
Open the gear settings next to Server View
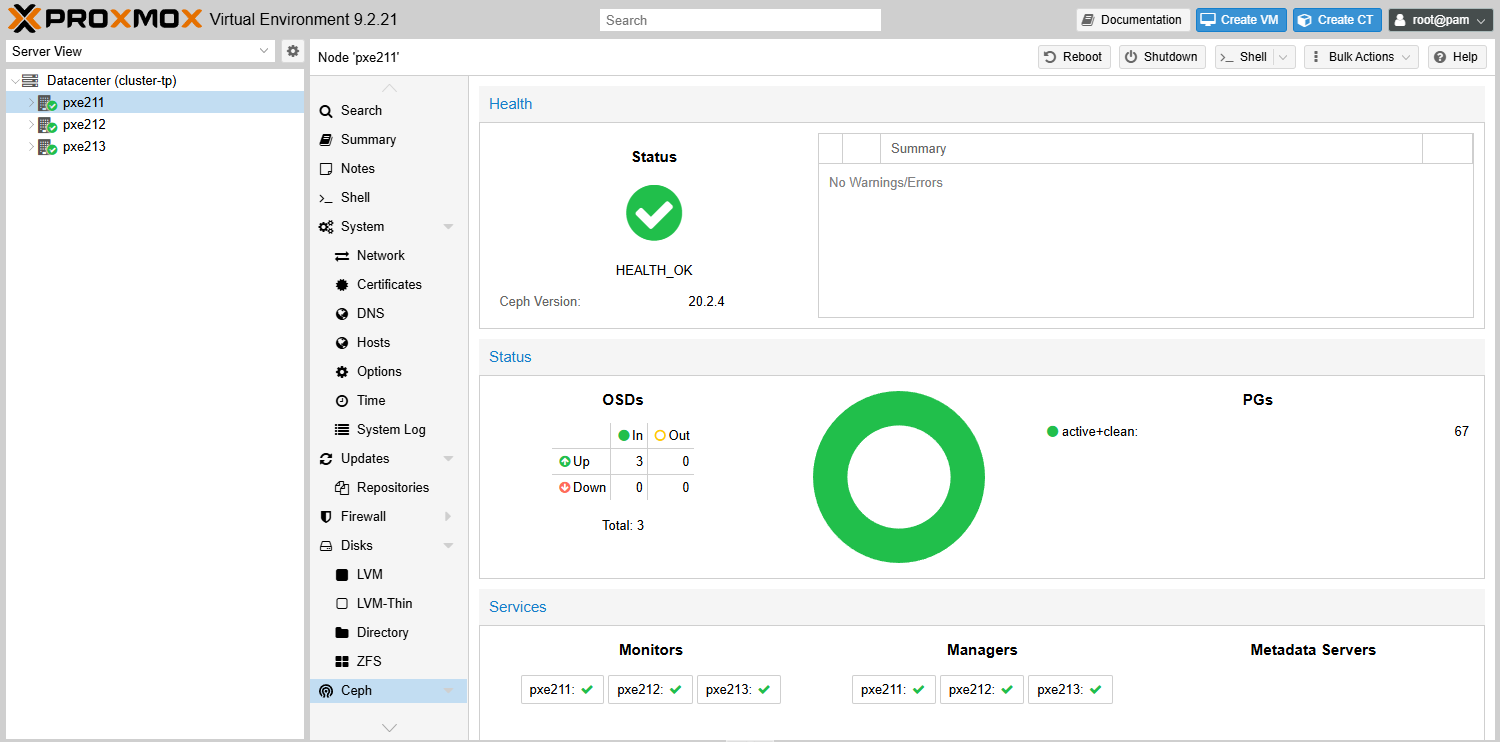(x=293, y=51)
